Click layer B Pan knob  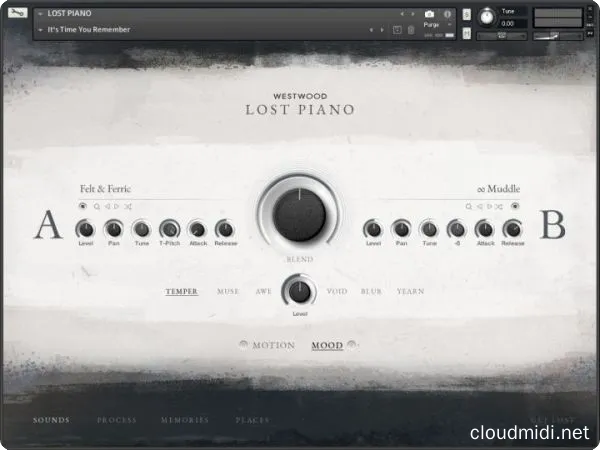click(x=401, y=230)
